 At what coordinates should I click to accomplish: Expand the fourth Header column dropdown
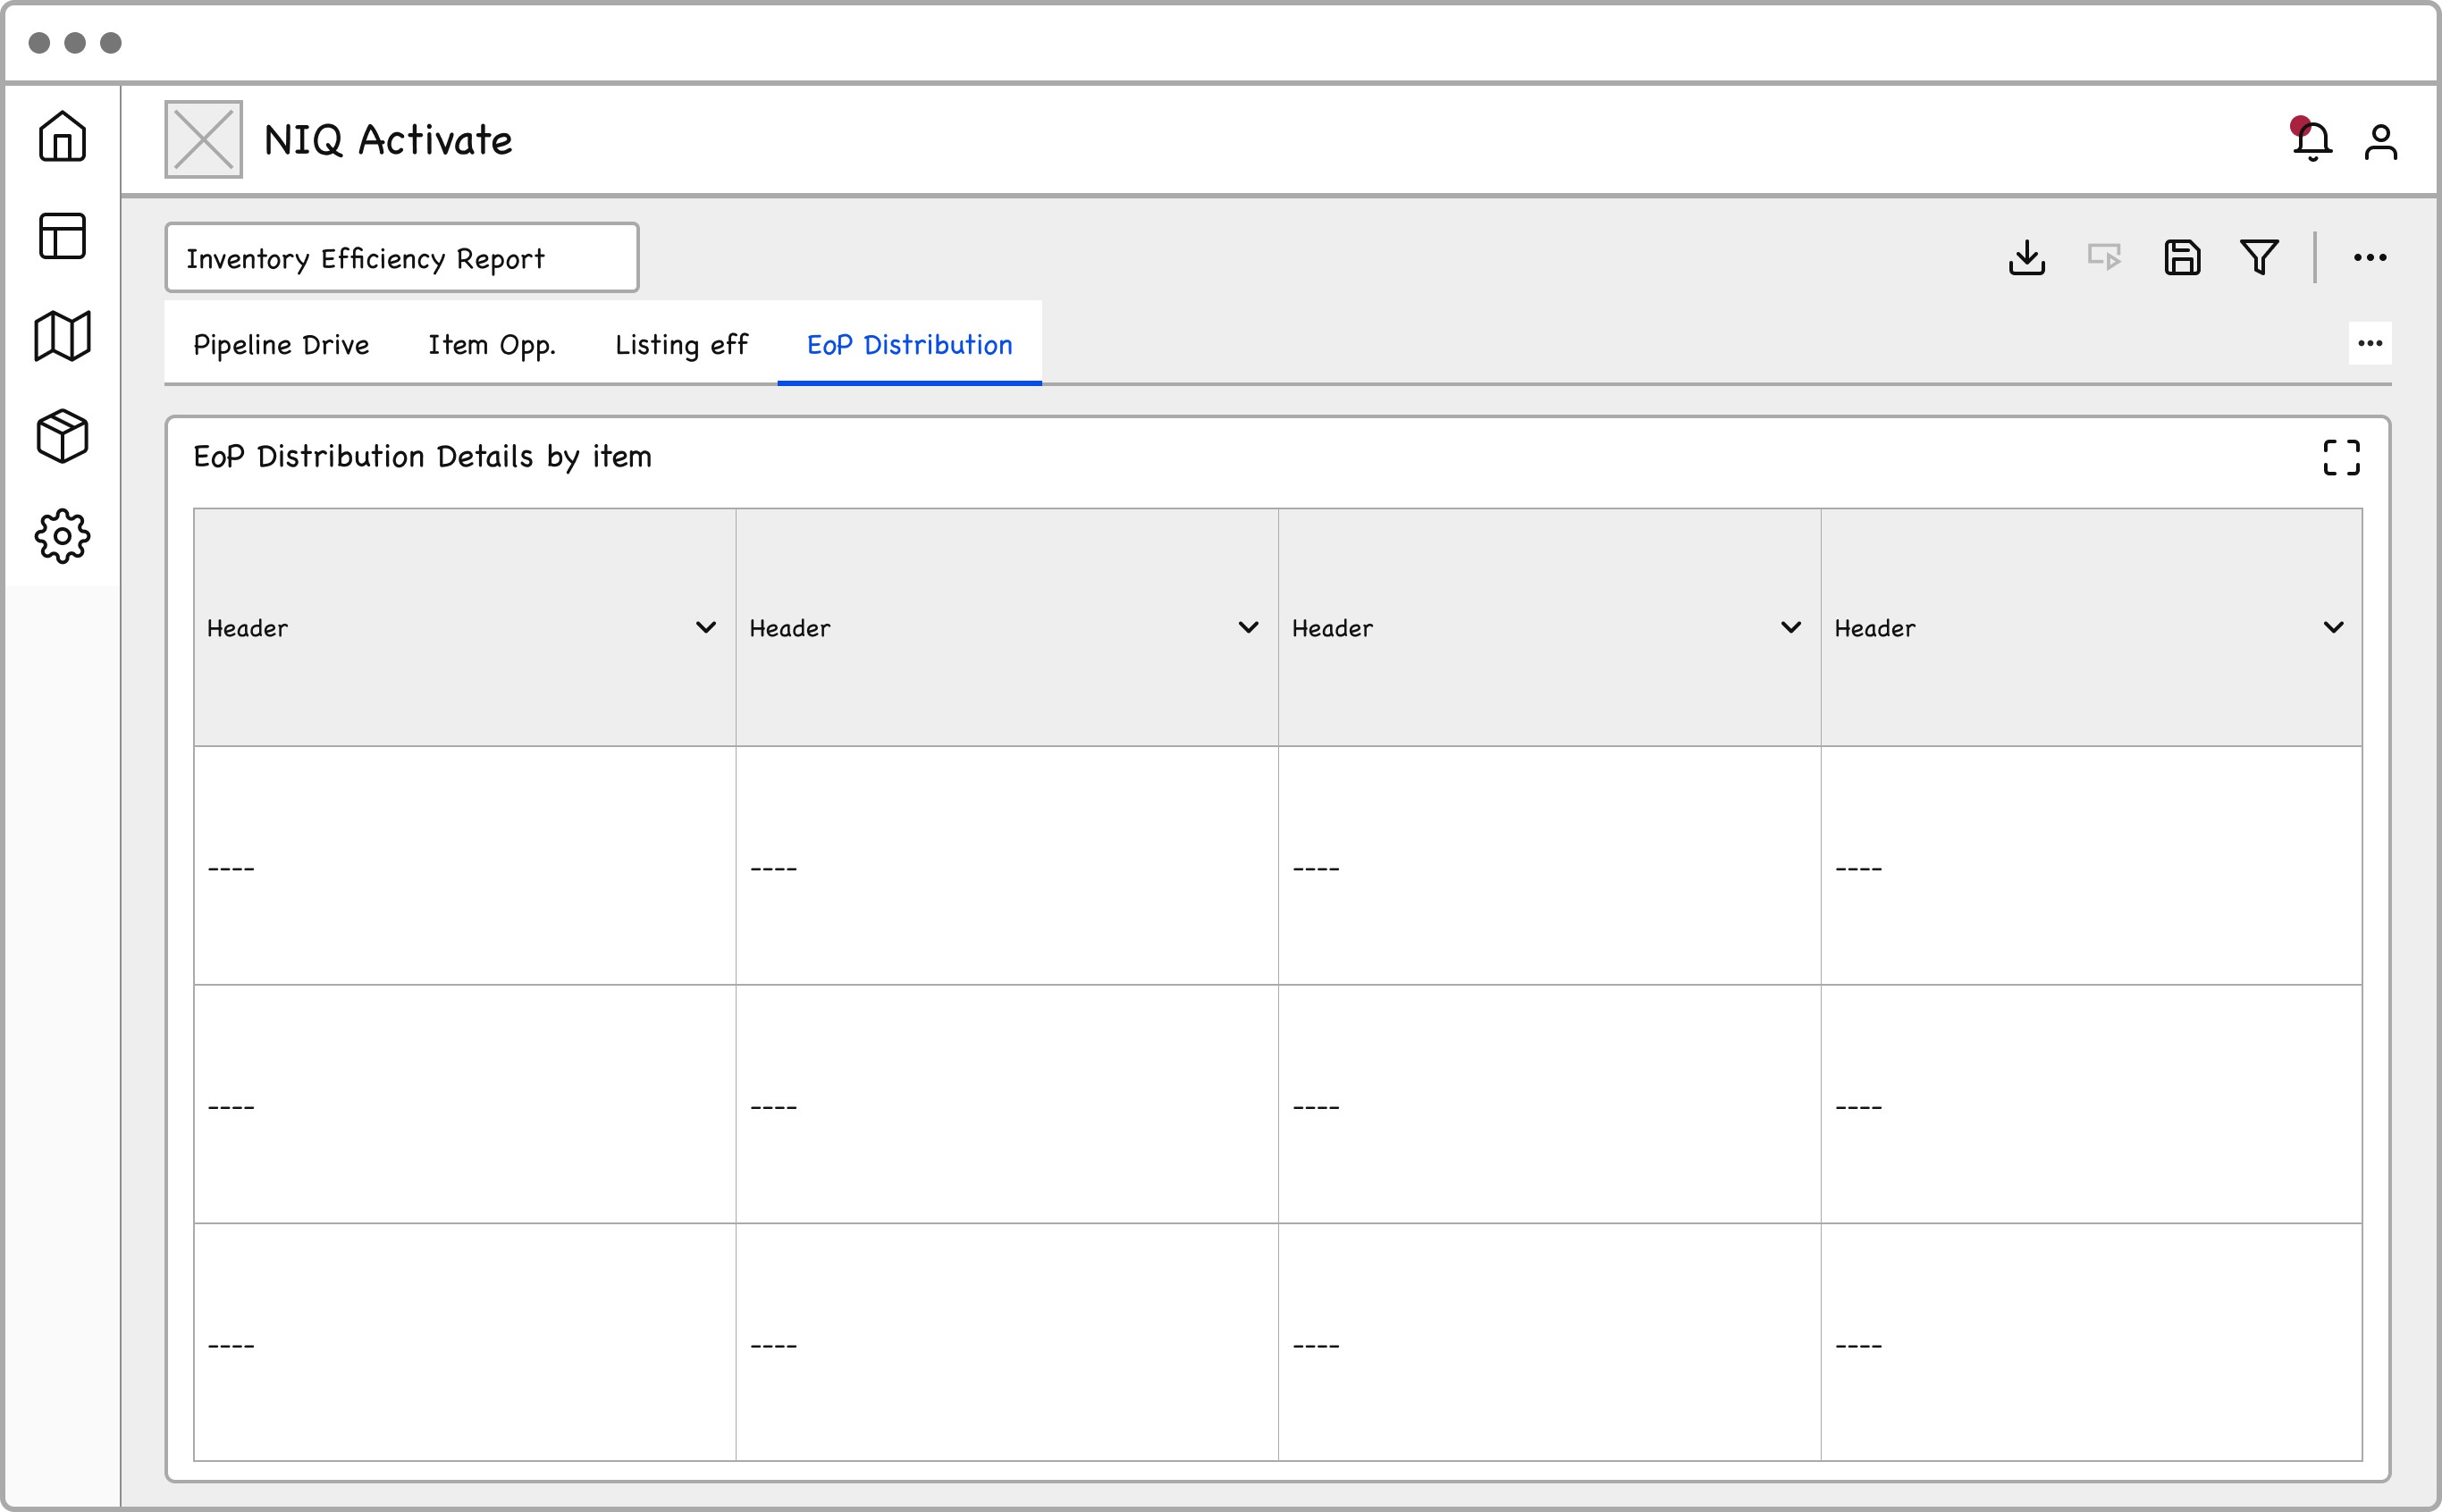(2333, 628)
